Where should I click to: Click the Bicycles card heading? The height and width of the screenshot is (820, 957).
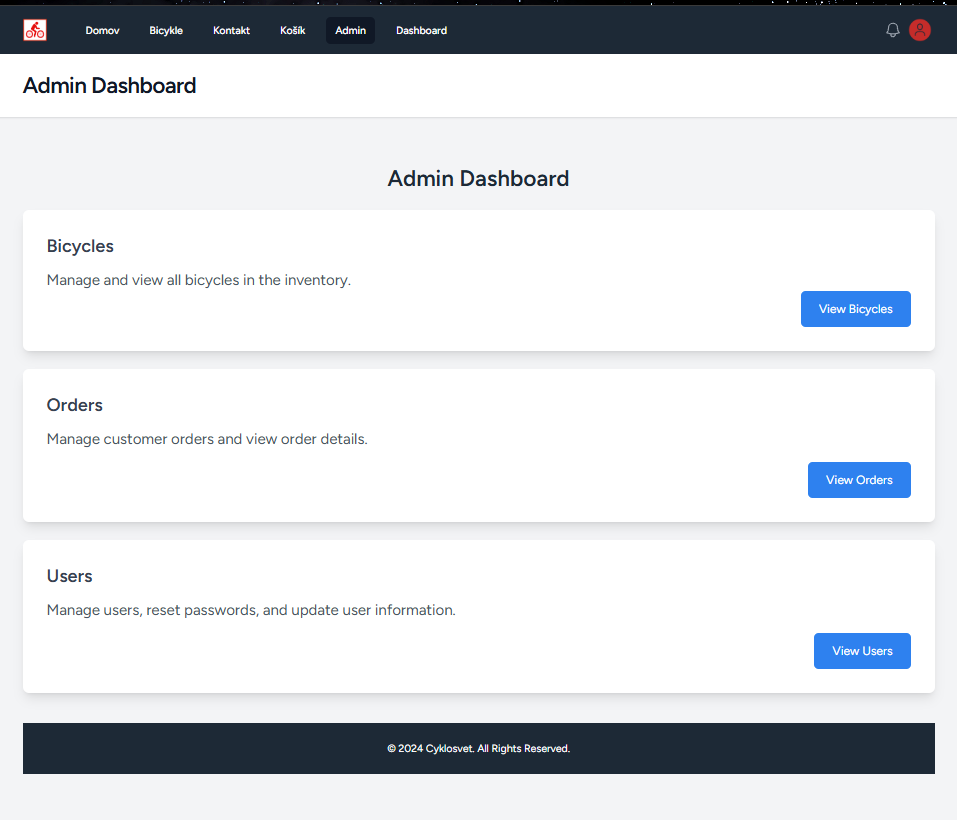pos(80,246)
